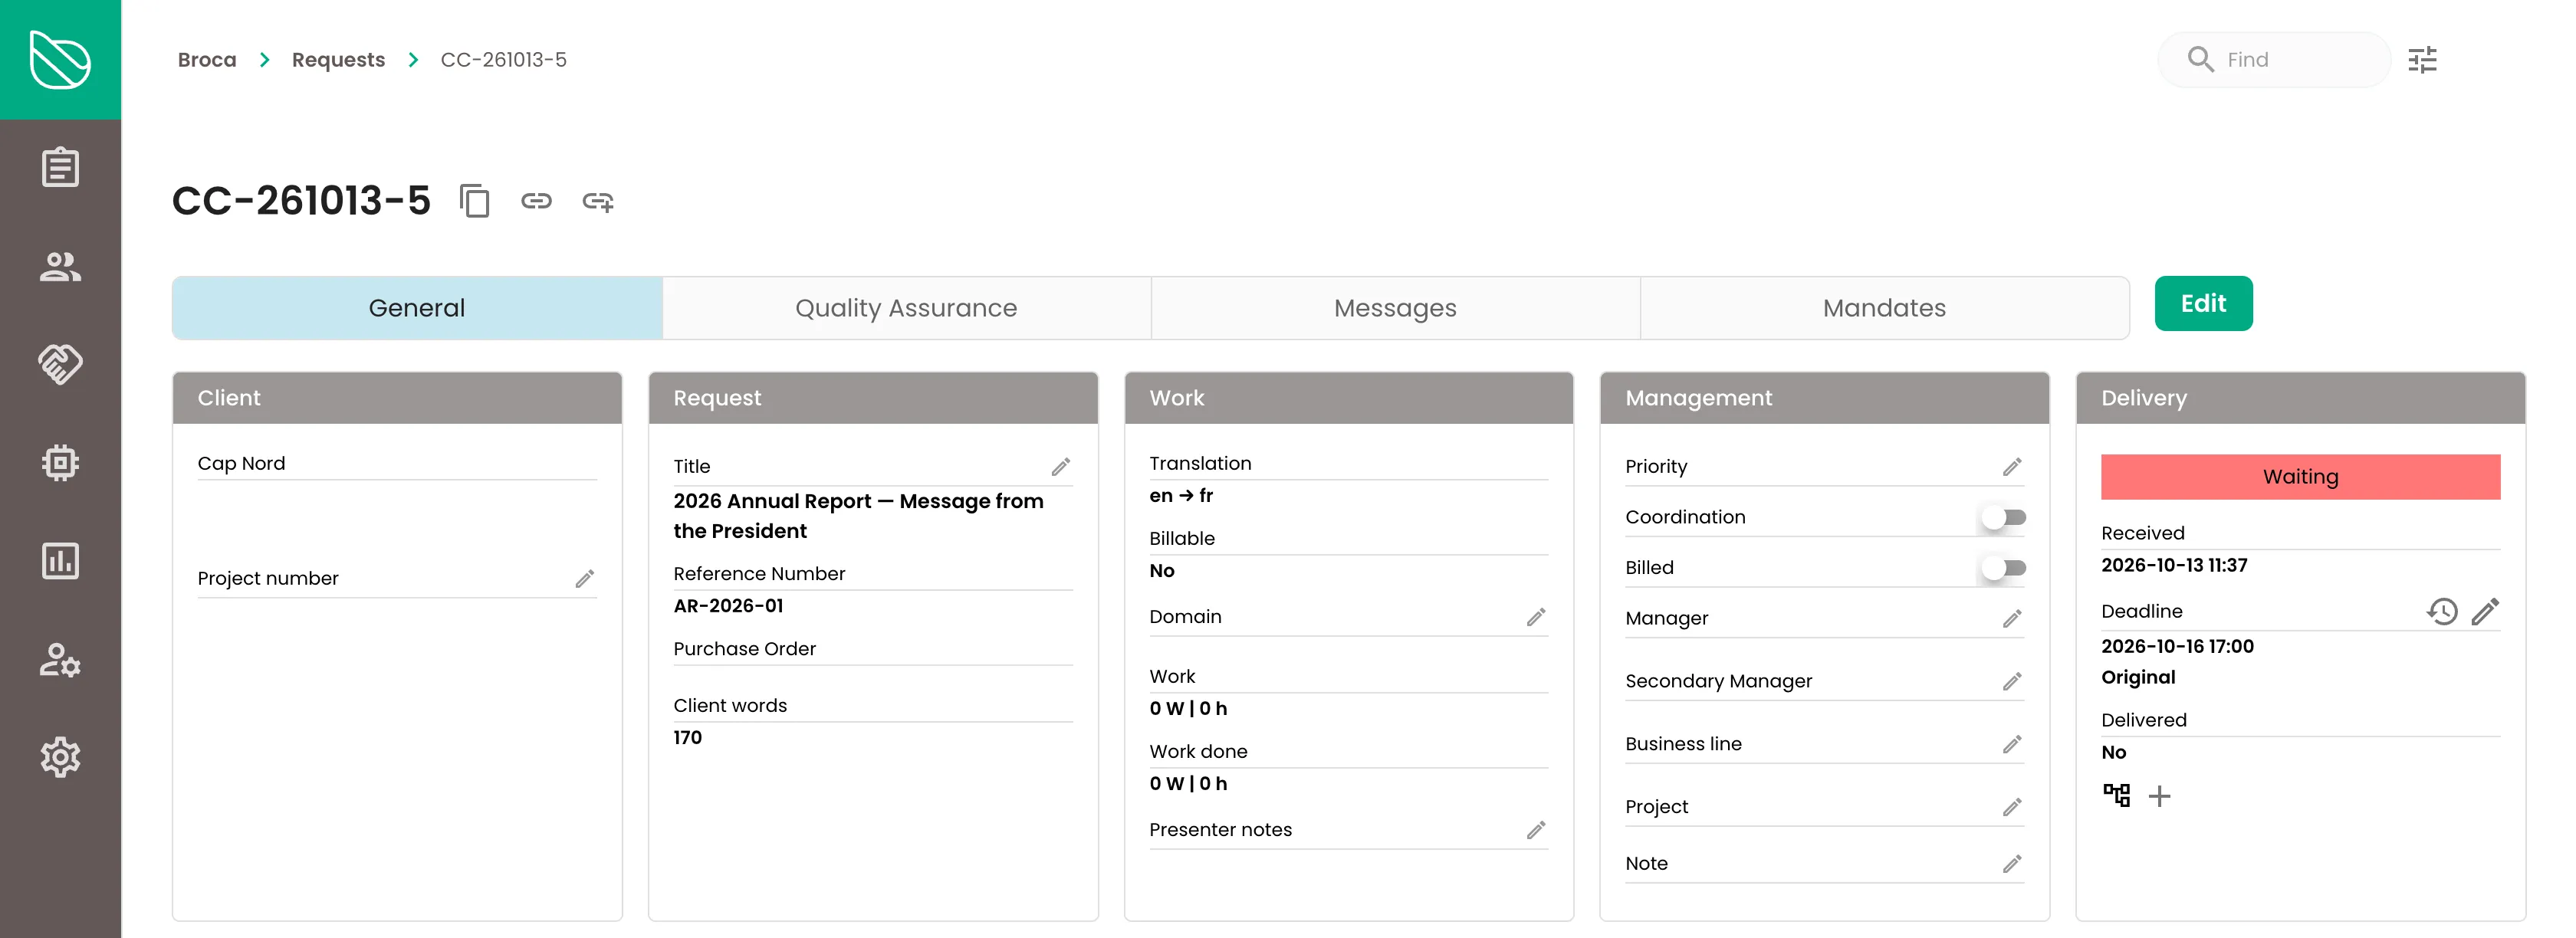
Task: Edit the Priority pencil icon
Action: 2012,467
